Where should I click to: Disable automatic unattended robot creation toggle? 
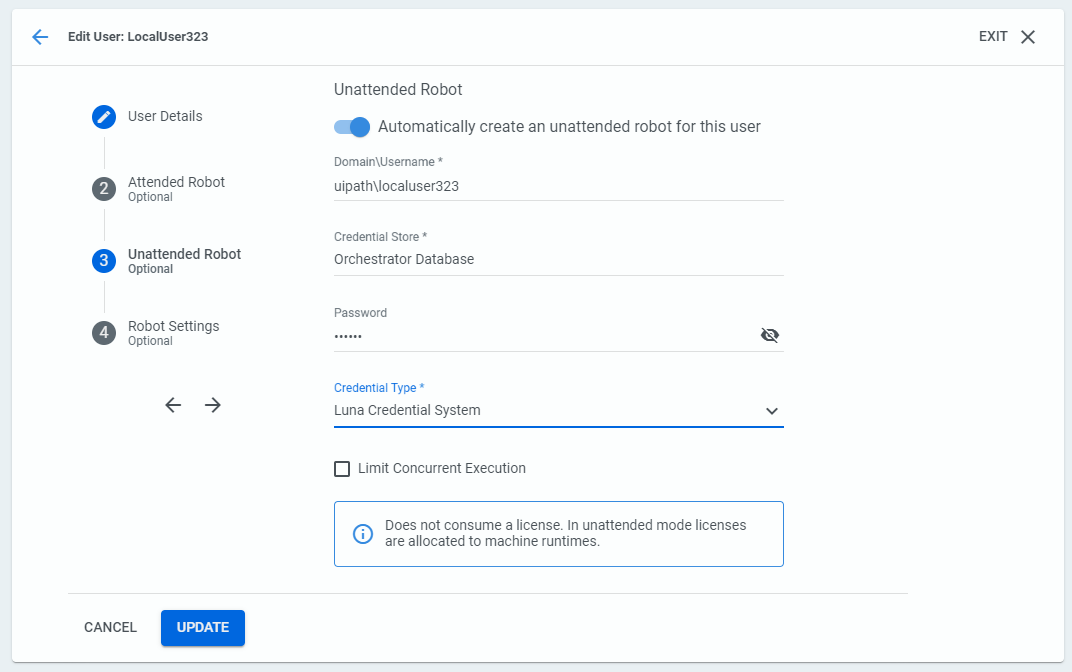[352, 127]
